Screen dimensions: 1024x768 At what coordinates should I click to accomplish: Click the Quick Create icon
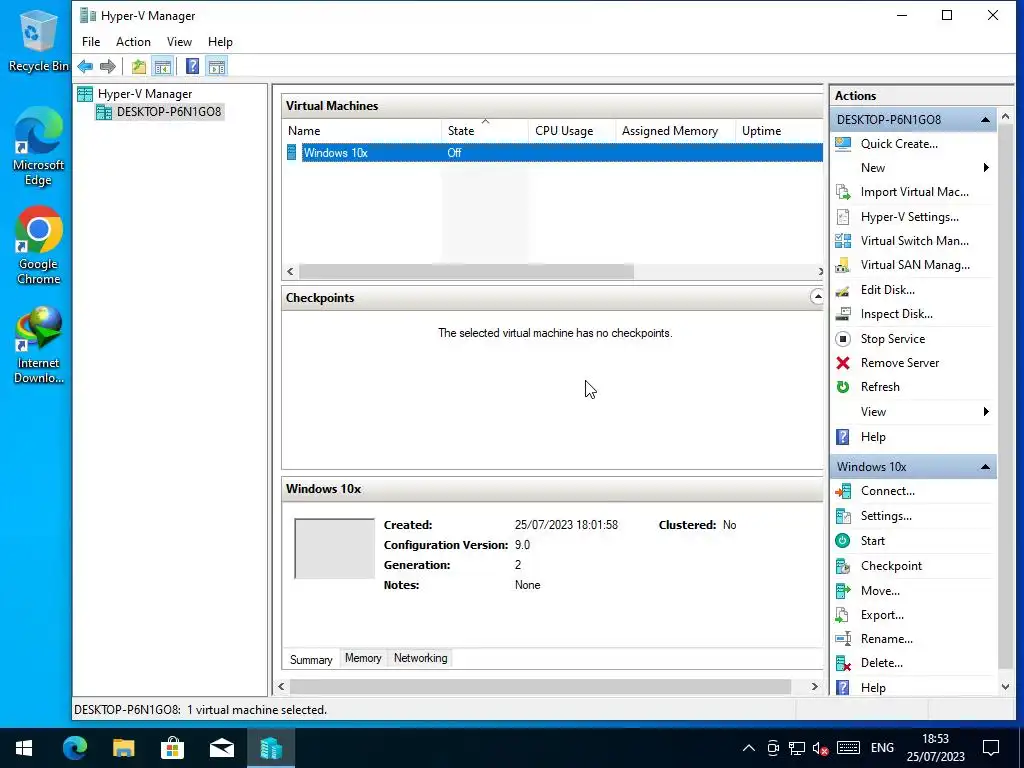tap(843, 144)
